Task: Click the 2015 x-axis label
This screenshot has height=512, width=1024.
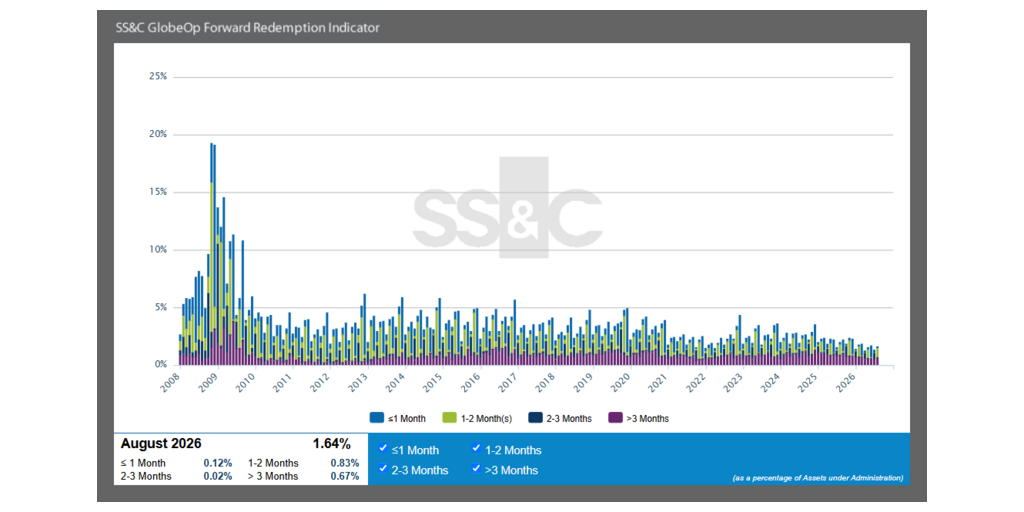Action: point(432,383)
